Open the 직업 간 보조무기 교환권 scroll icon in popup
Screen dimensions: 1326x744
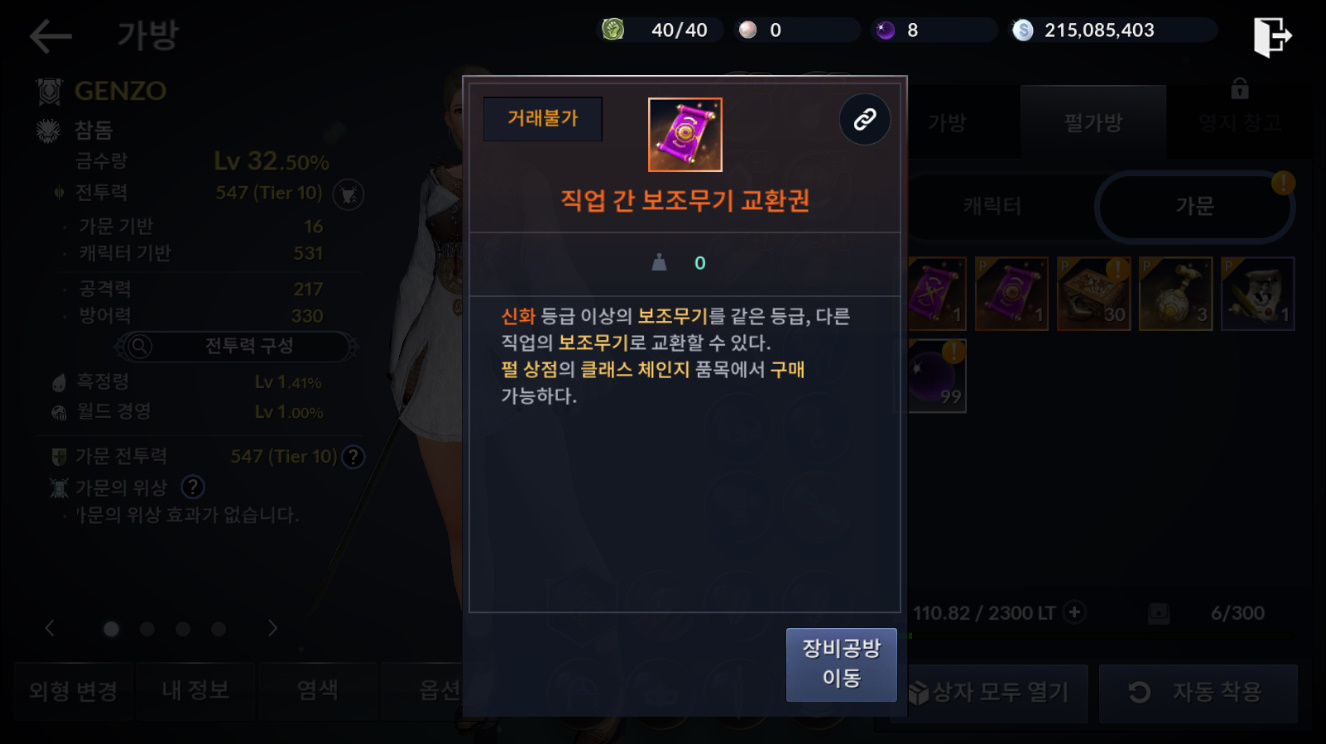click(x=685, y=134)
